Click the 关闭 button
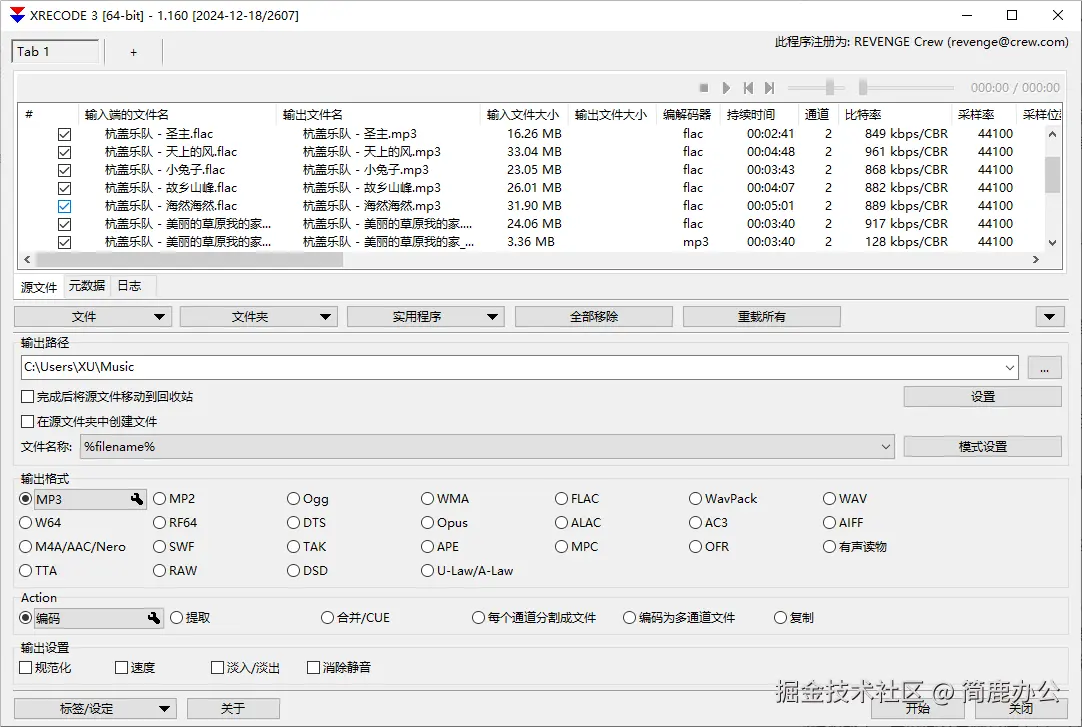 coord(1021,708)
